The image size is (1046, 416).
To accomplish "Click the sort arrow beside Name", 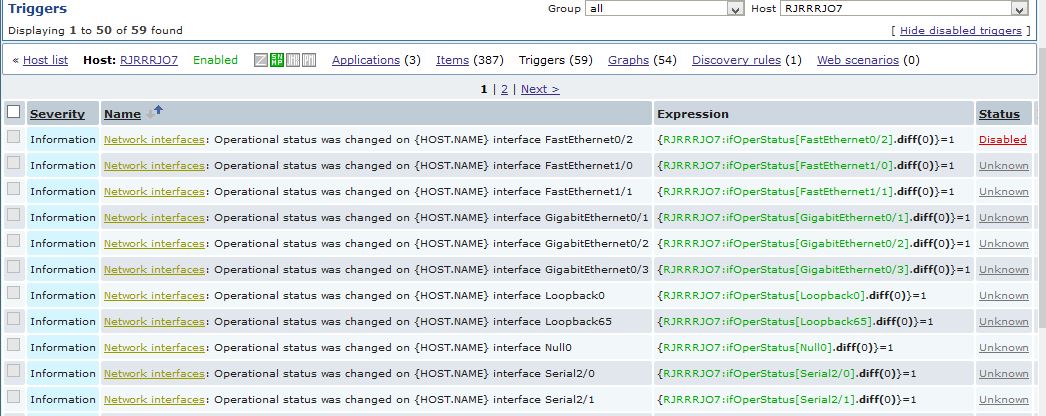I will 155,112.
